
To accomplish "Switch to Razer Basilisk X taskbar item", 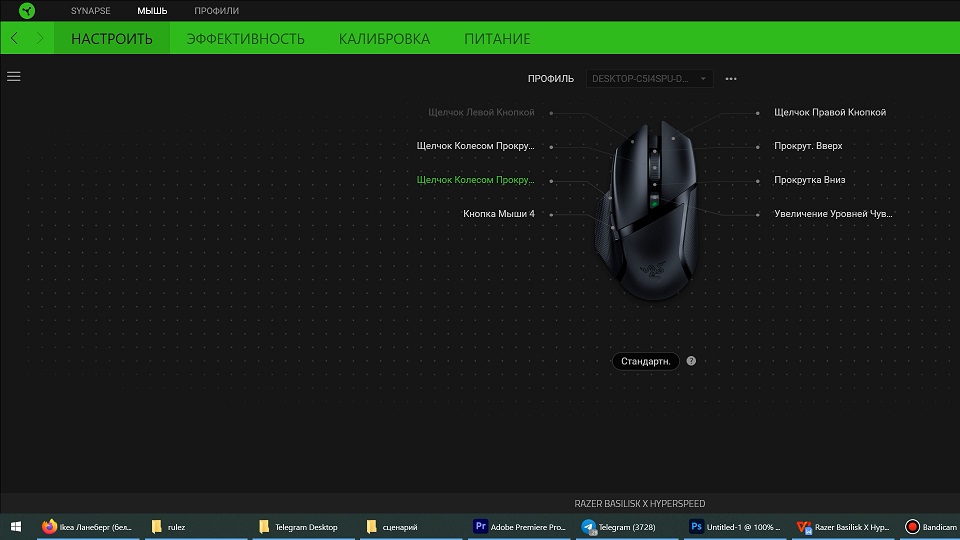I will [842, 527].
